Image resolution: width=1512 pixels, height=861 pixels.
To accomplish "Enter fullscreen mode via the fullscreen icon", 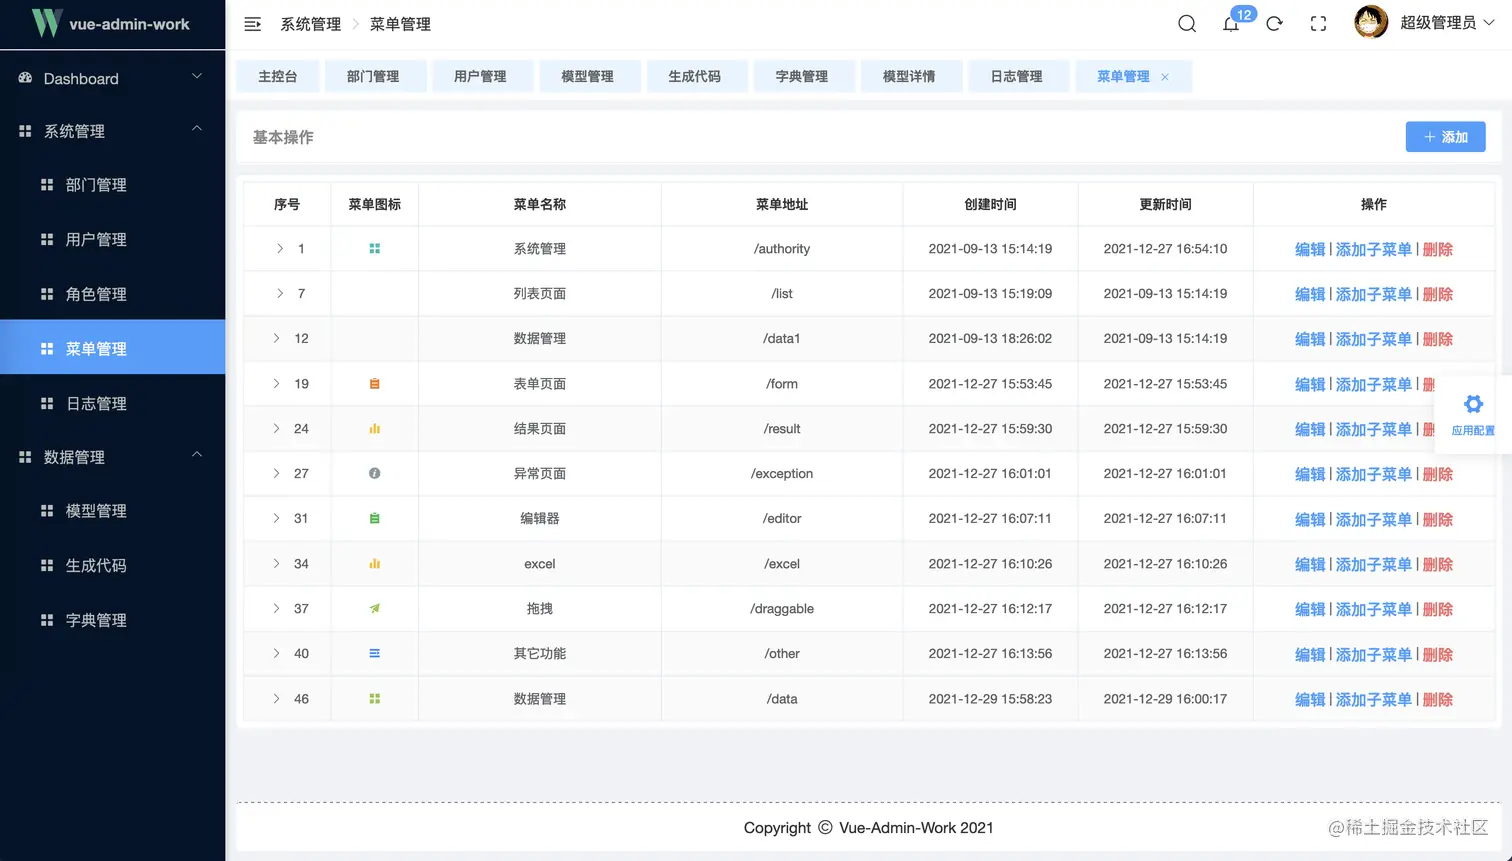I will point(1318,23).
